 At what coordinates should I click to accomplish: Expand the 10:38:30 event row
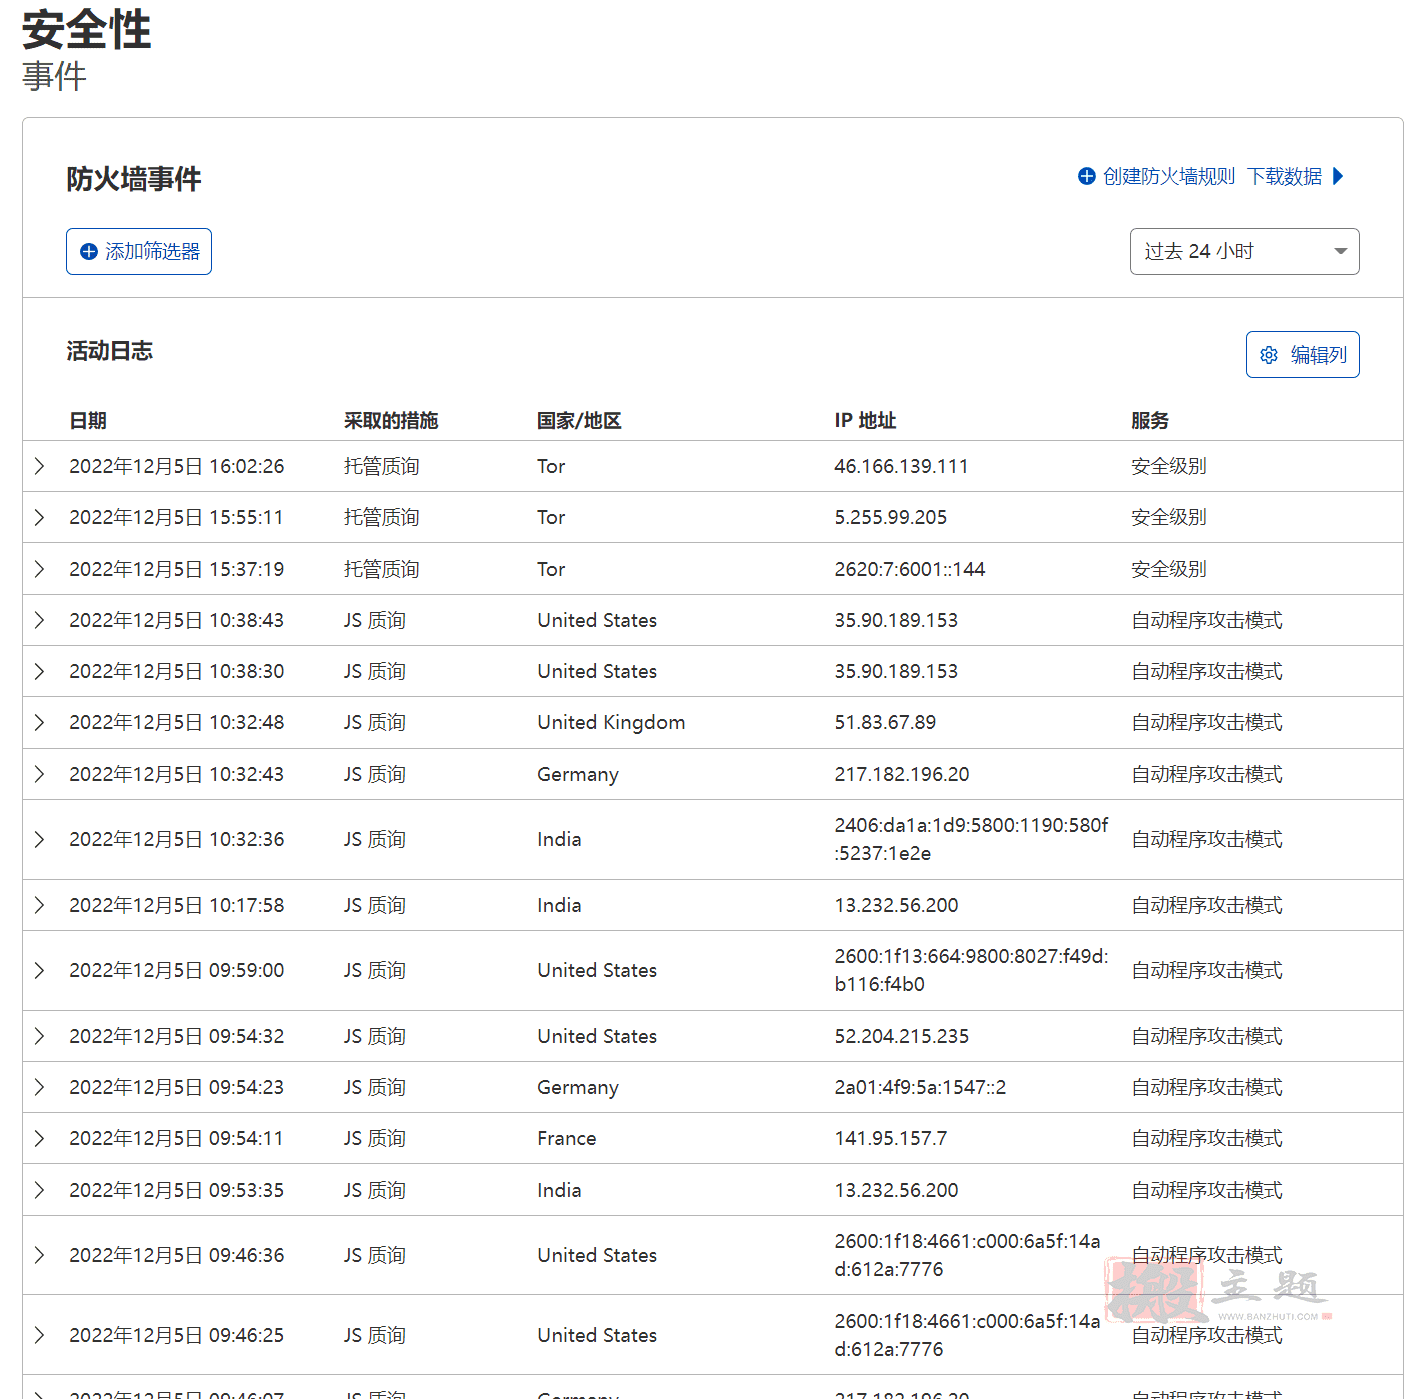coord(39,671)
